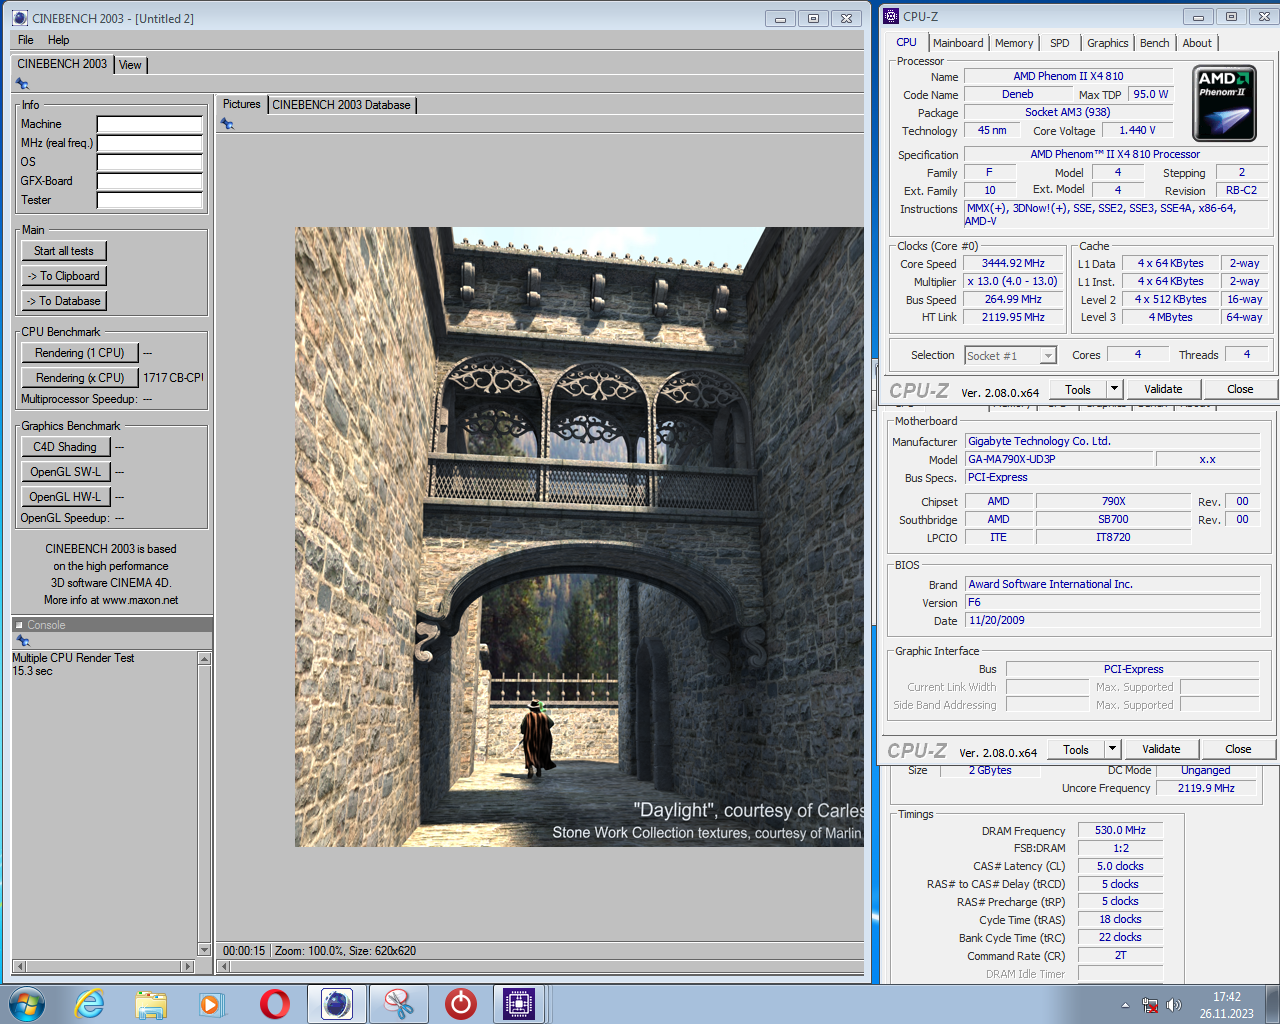Click into the Machine input field
The width and height of the screenshot is (1280, 1024).
(149, 125)
